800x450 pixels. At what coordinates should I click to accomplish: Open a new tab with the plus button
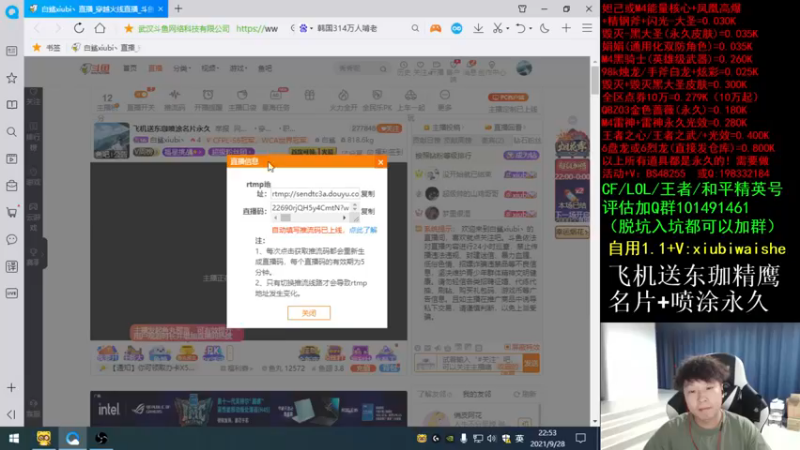(x=179, y=9)
